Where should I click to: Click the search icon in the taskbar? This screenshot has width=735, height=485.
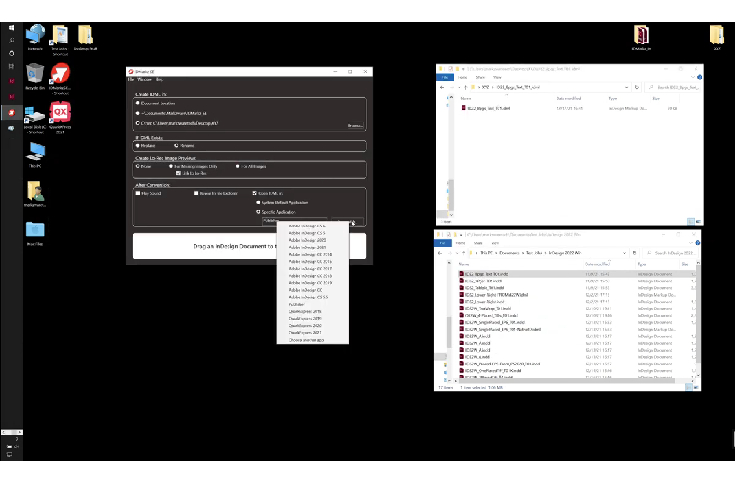pyautogui.click(x=11, y=40)
